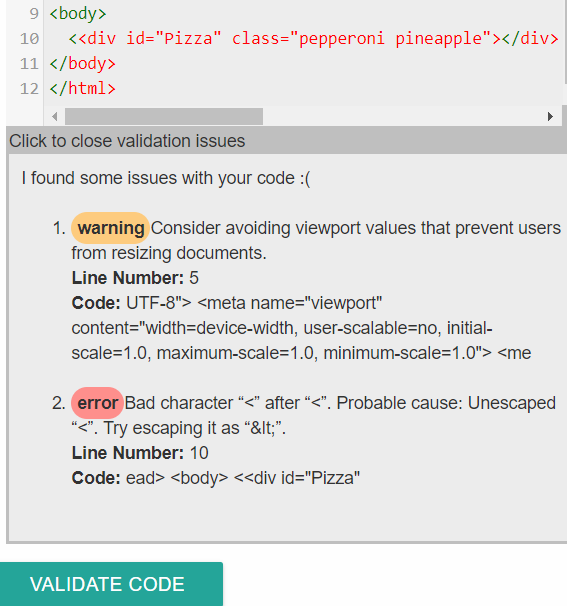Select line number 11 in the gutter
The height and width of the screenshot is (606, 567).
[30, 64]
